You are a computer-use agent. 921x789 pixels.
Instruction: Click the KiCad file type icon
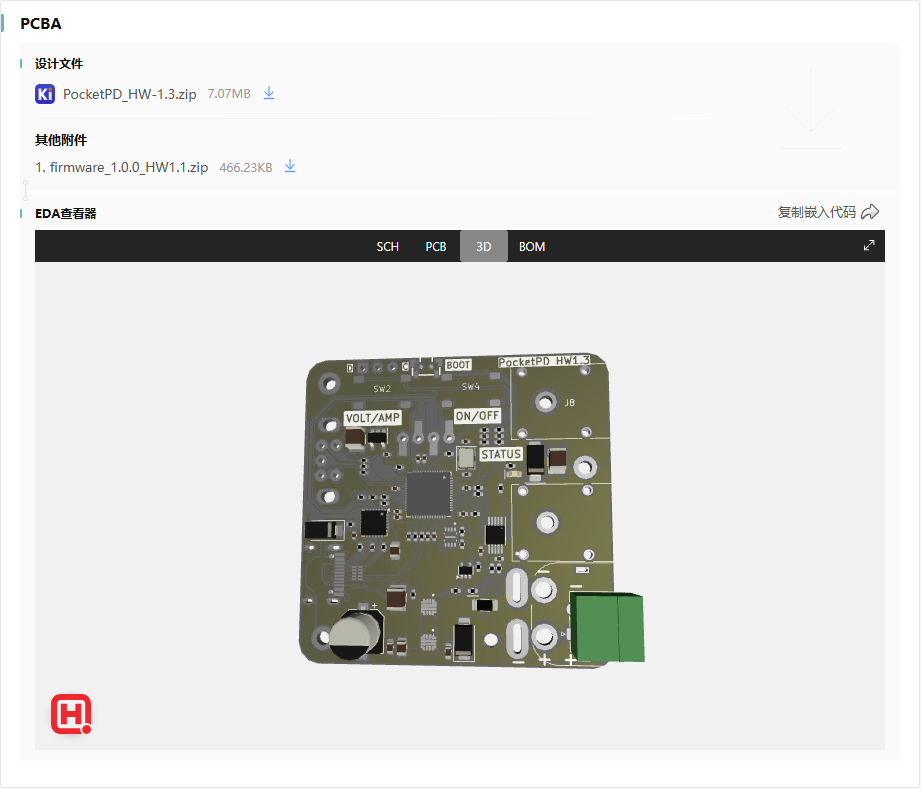tap(45, 94)
